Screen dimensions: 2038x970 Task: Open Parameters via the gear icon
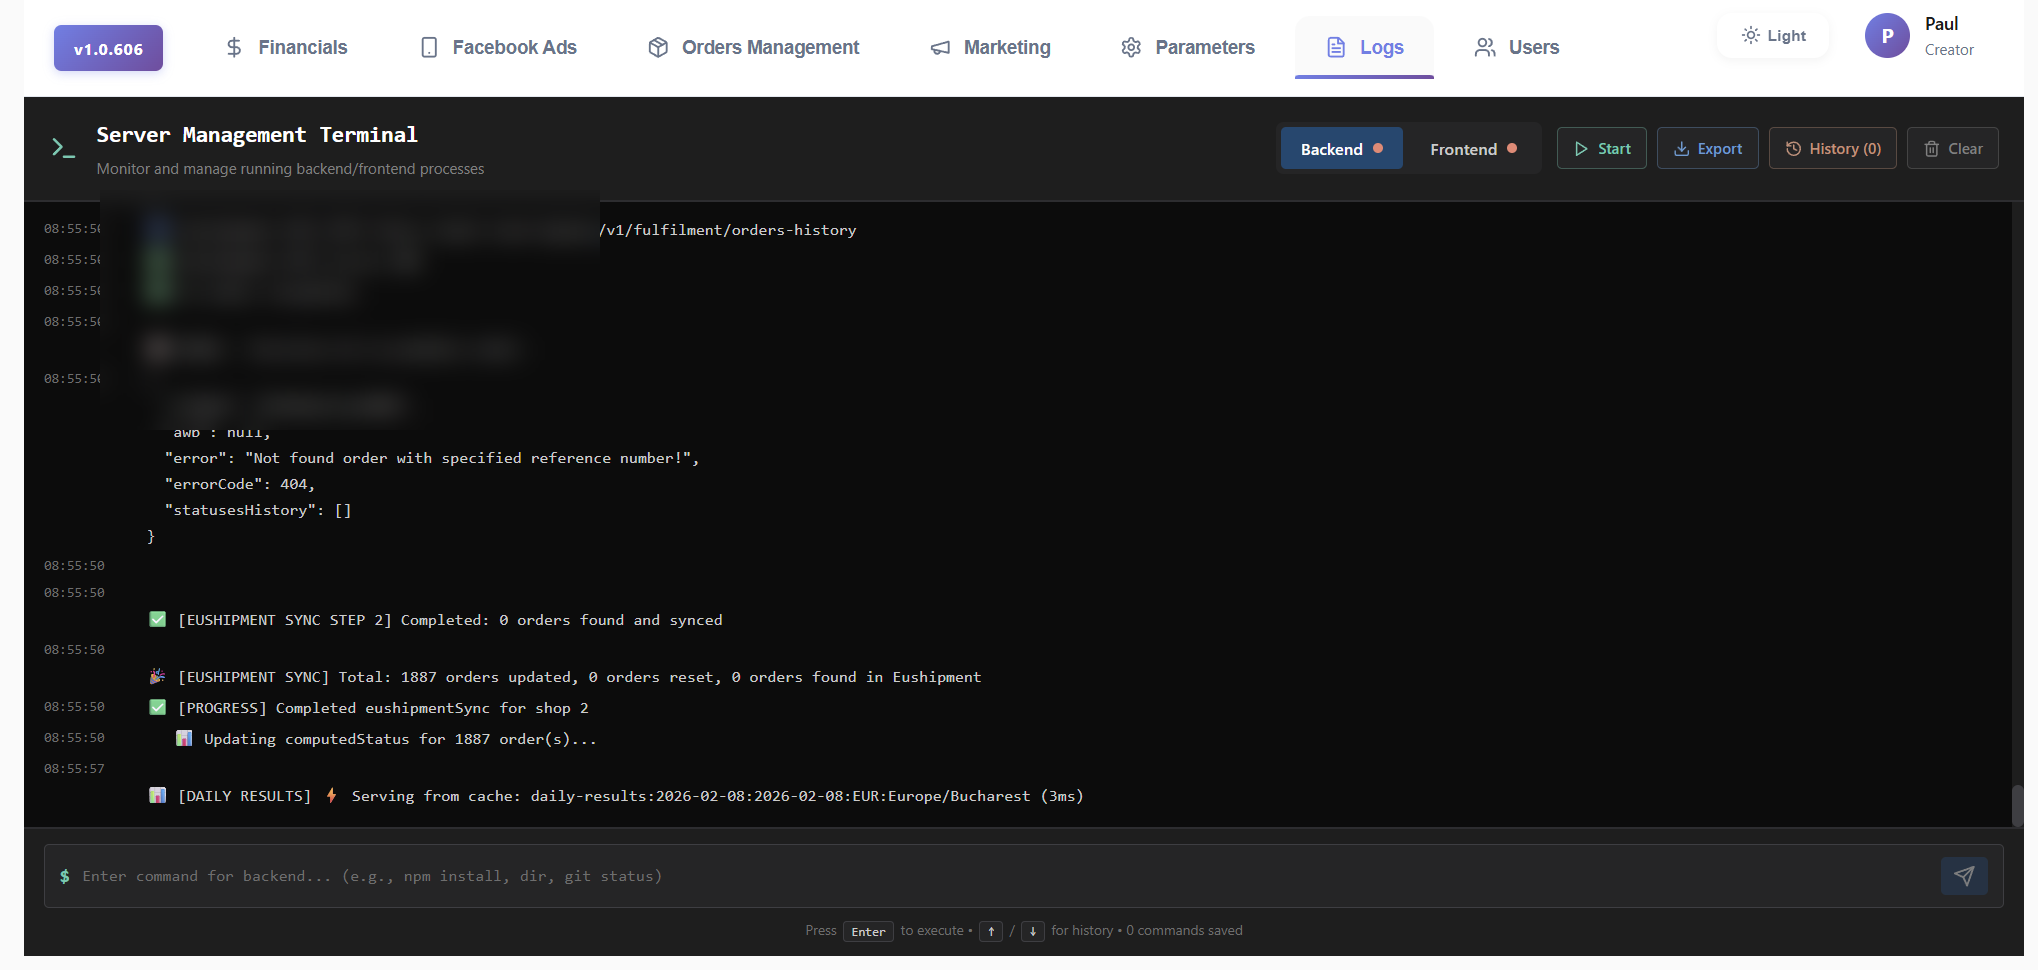pos(1131,47)
